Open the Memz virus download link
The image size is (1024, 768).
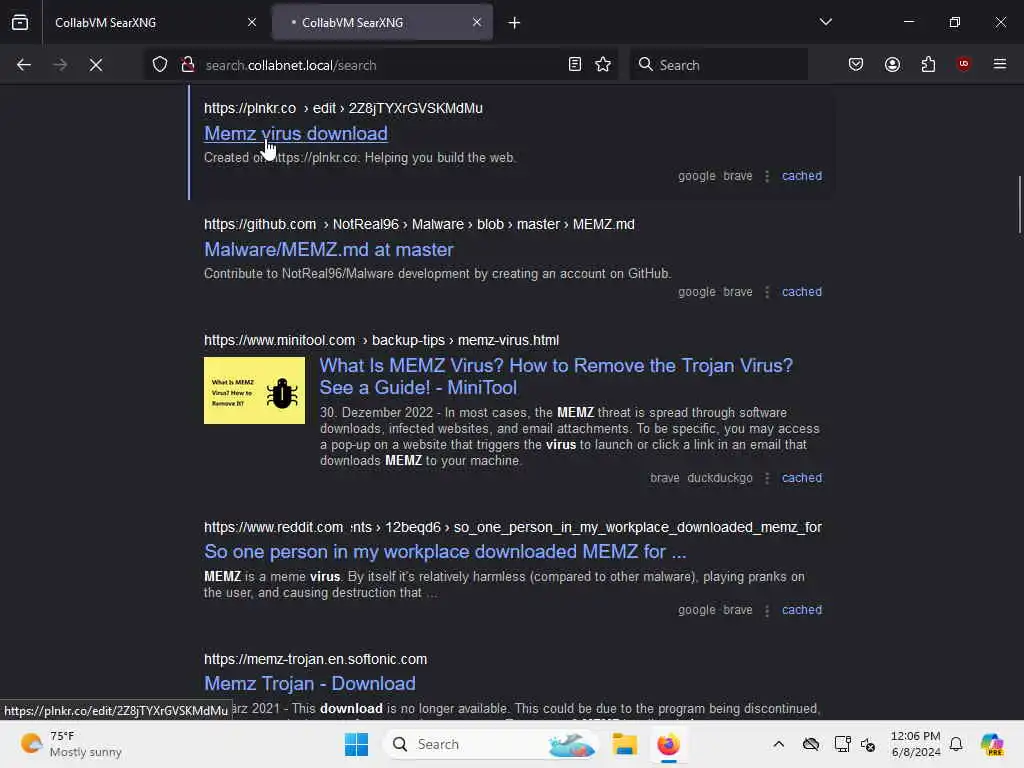[x=296, y=133]
